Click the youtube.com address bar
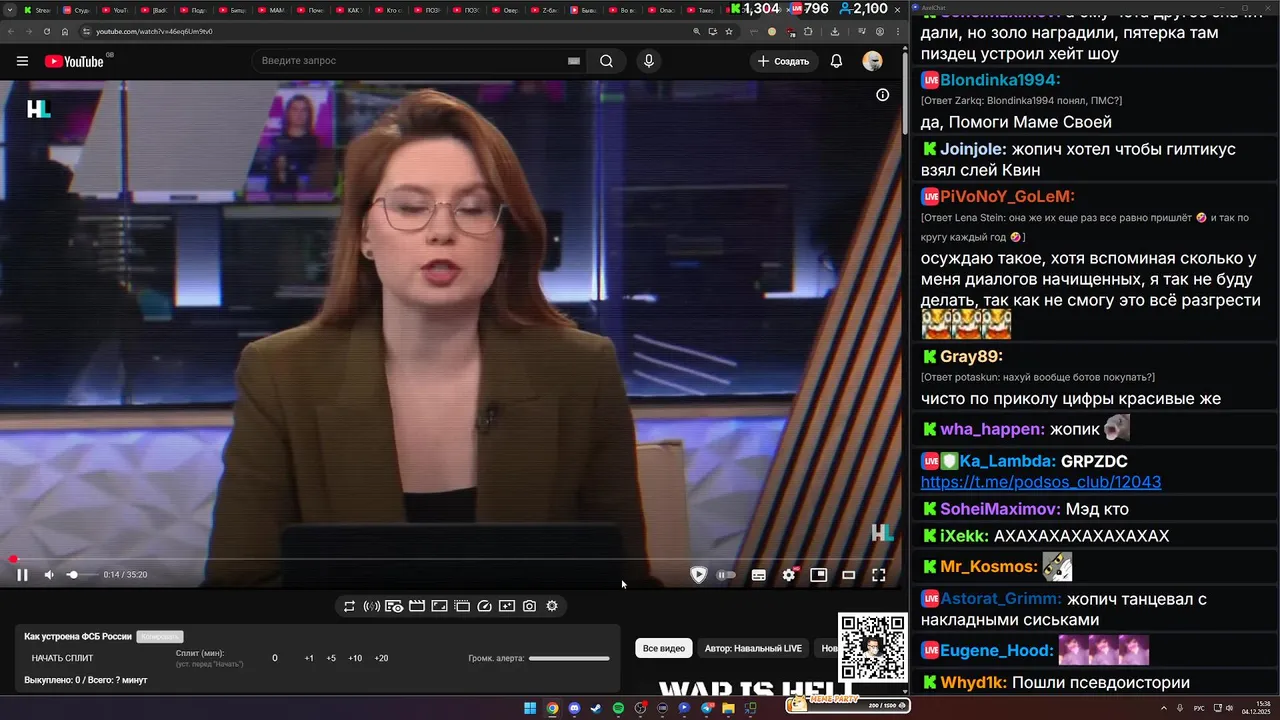 click(x=390, y=31)
